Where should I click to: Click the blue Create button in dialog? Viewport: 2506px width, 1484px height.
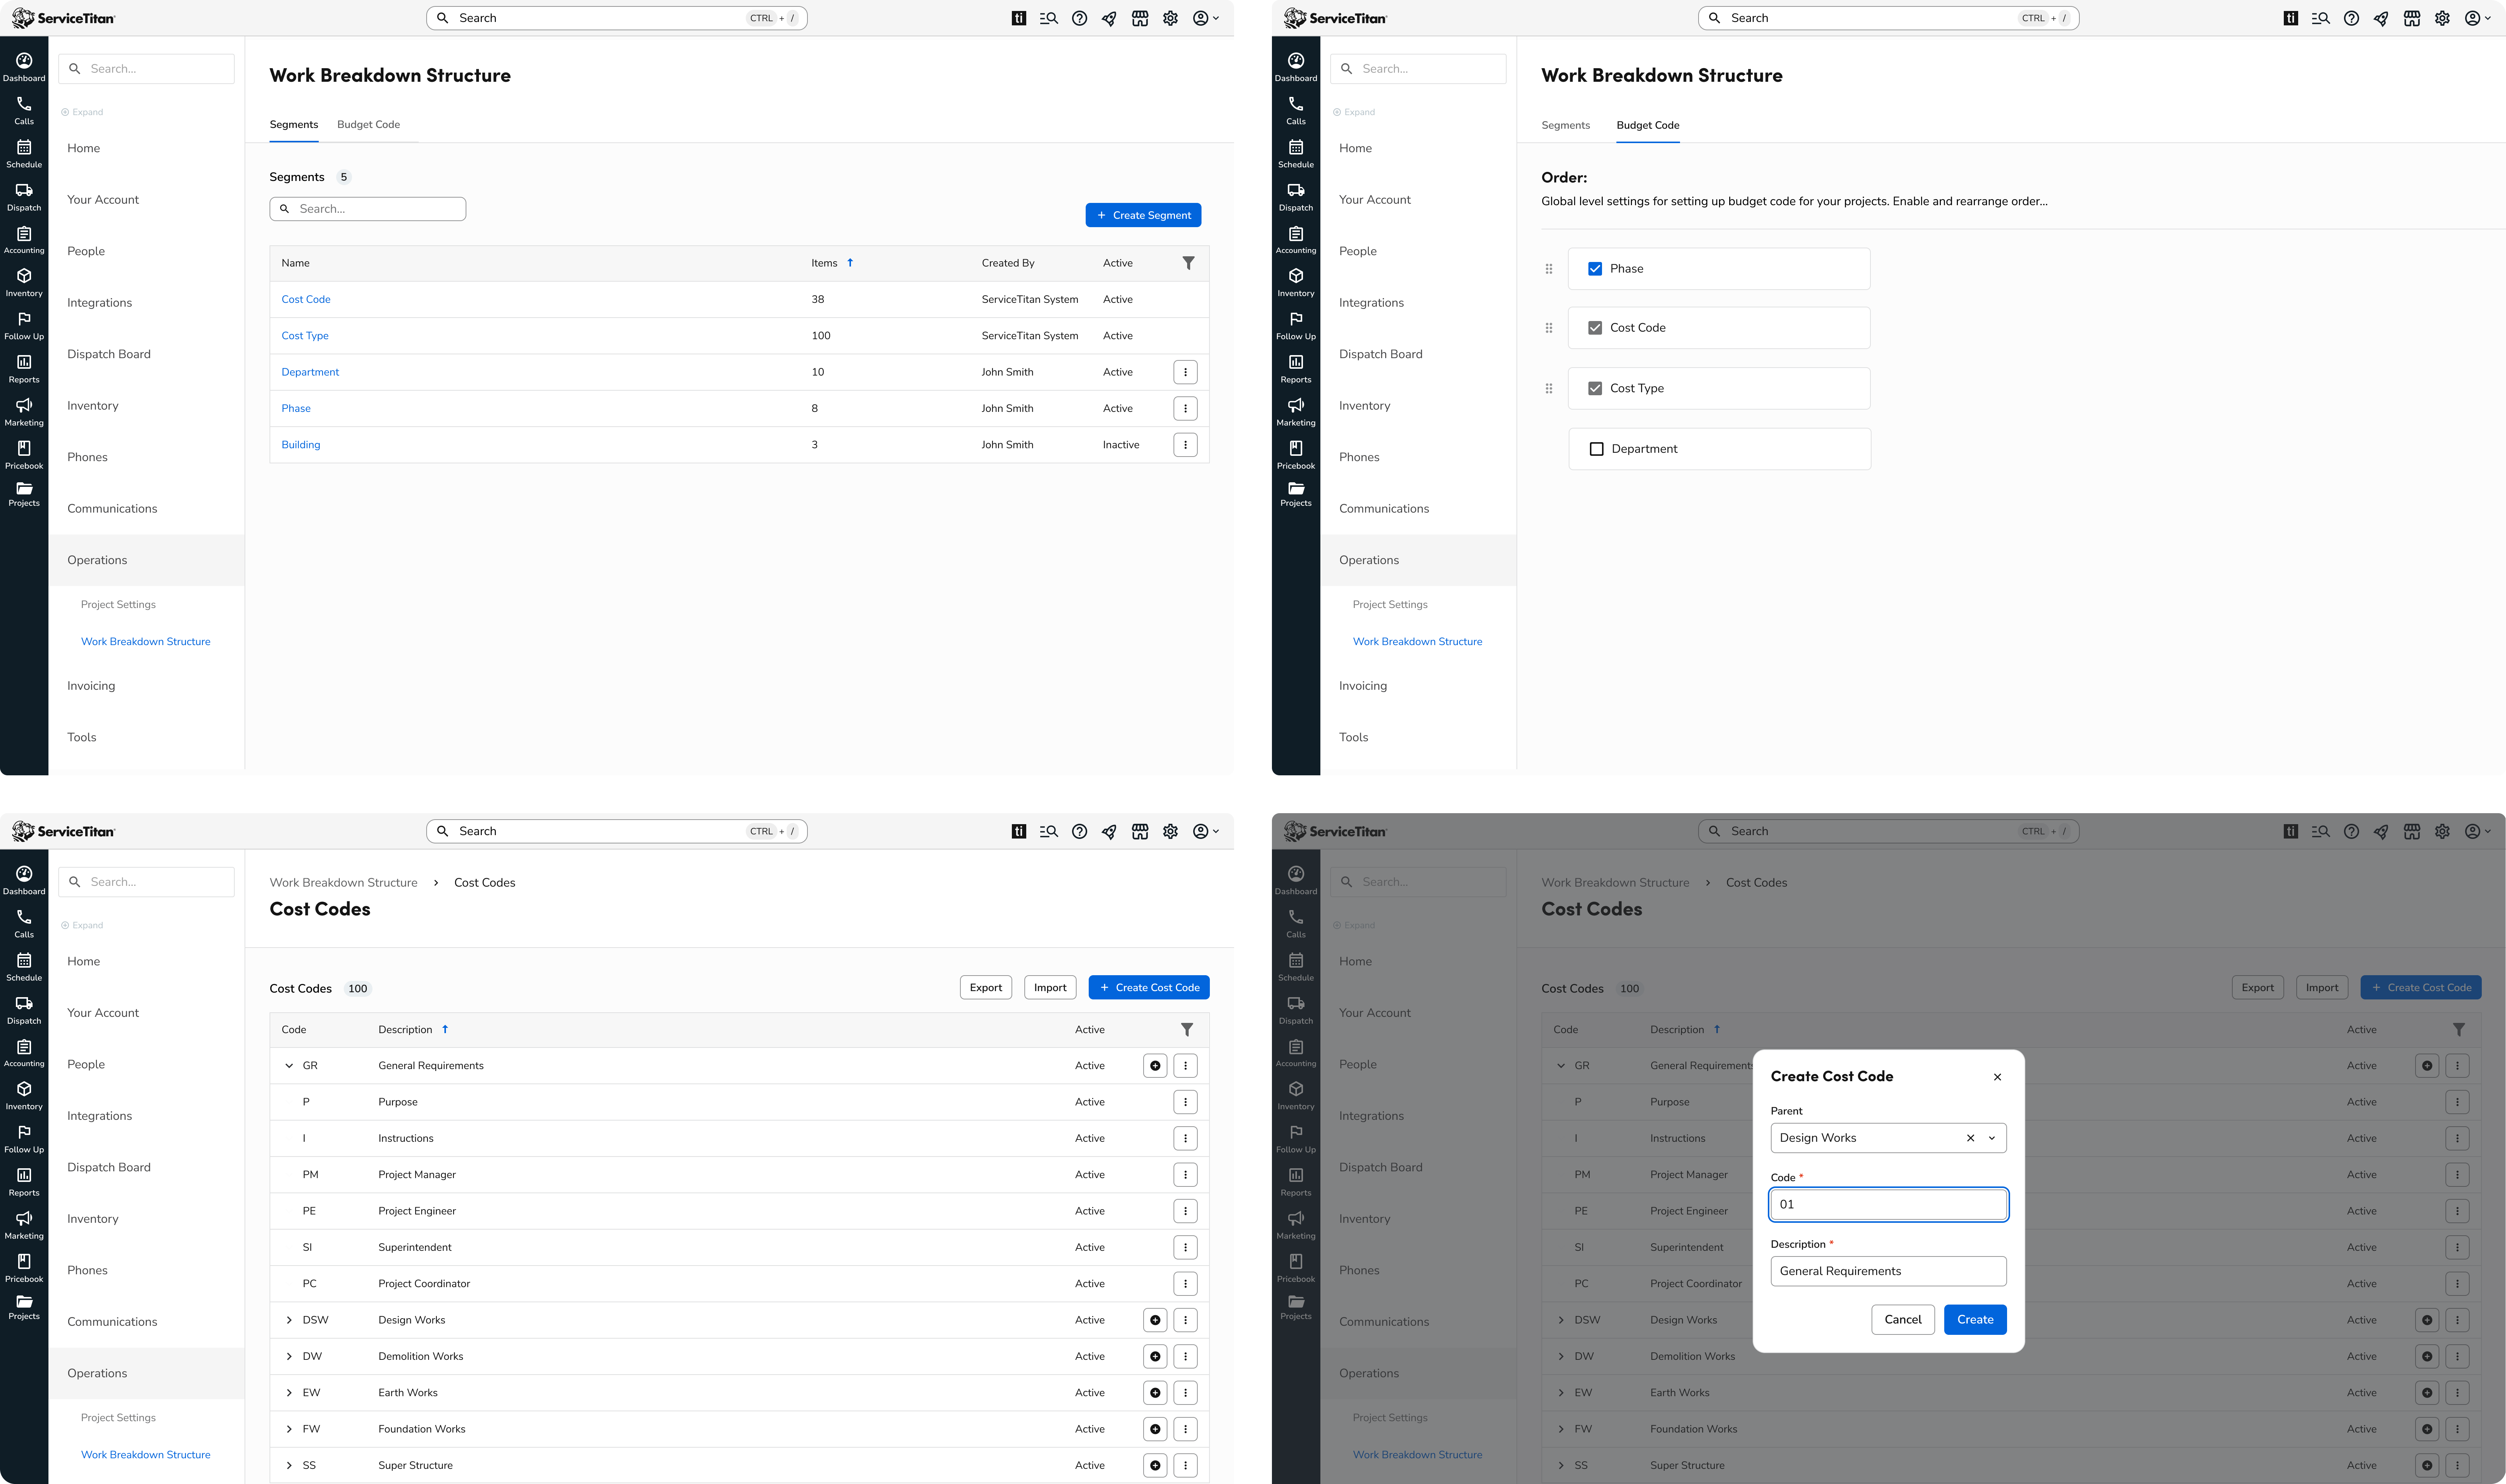tap(1975, 1320)
